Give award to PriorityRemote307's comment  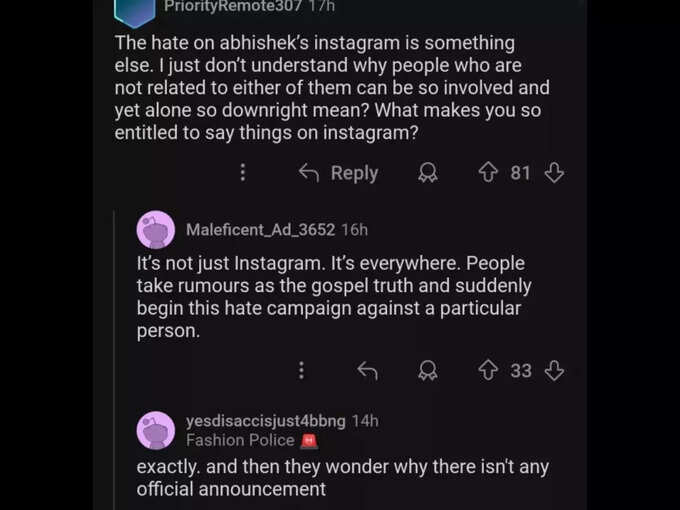click(428, 172)
